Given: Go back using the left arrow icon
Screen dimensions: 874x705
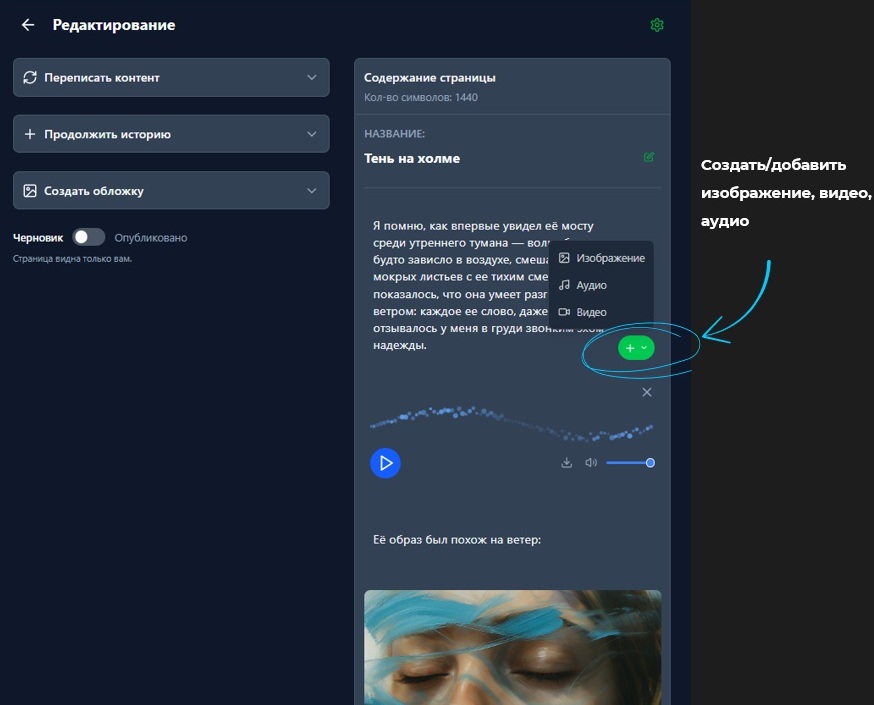Looking at the screenshot, I should [28, 25].
